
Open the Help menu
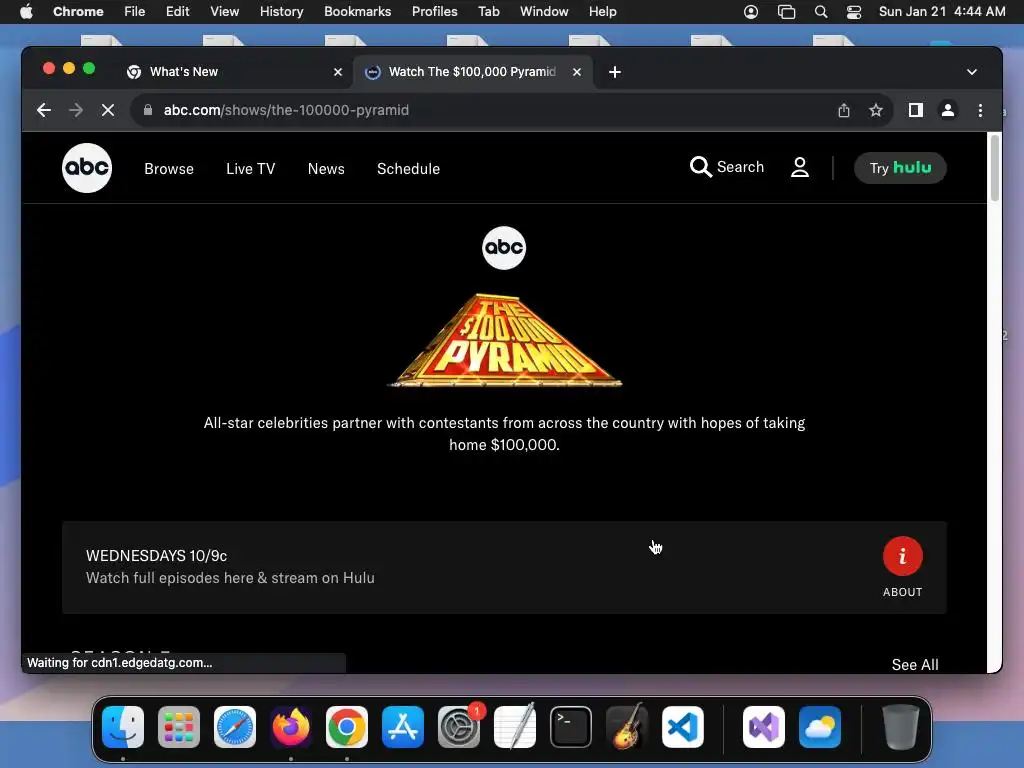[602, 11]
